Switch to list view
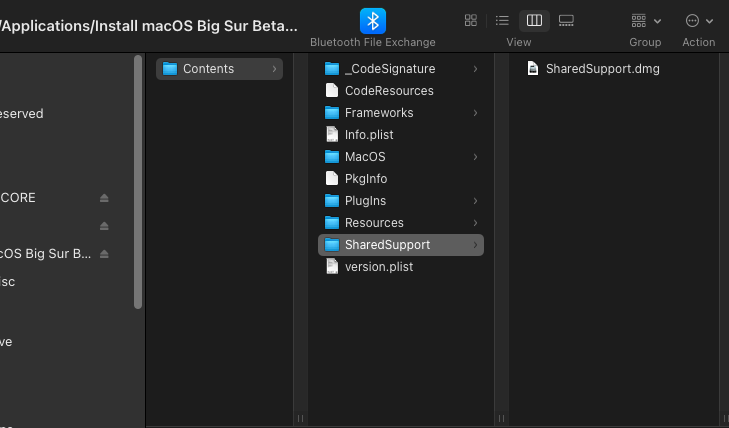729x428 pixels. 502,20
